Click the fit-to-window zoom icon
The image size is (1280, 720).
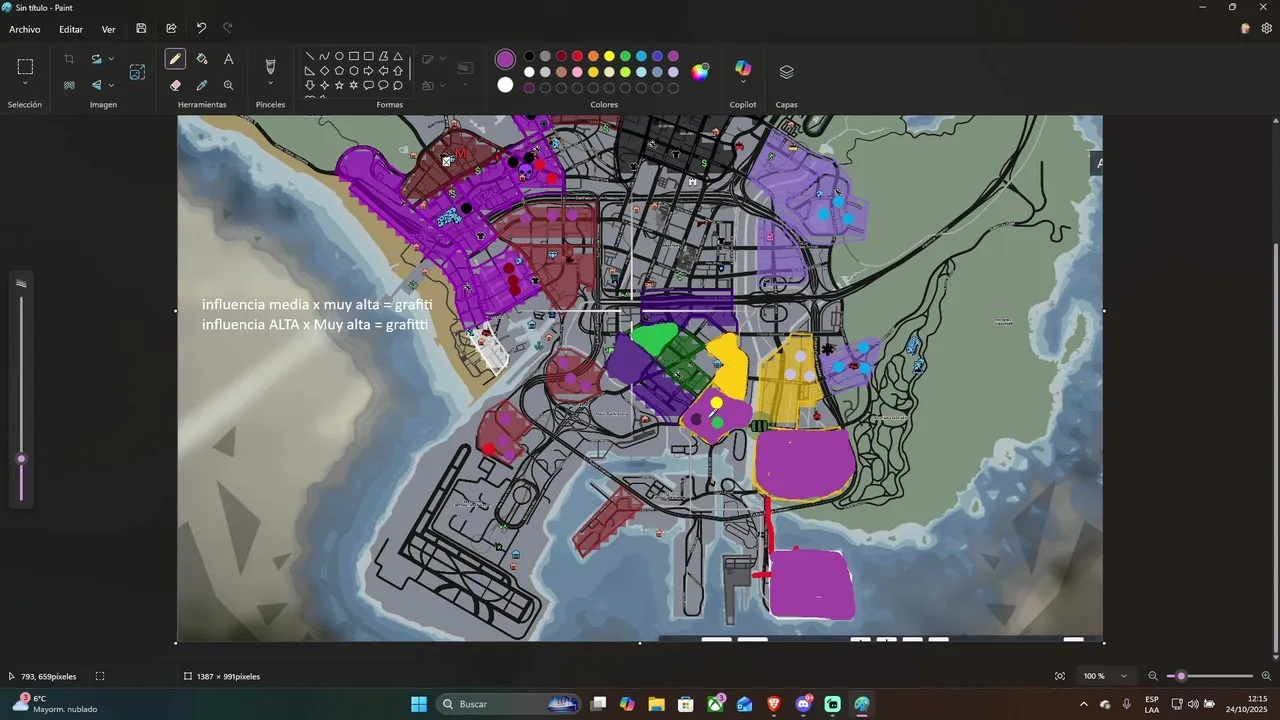tap(1060, 676)
